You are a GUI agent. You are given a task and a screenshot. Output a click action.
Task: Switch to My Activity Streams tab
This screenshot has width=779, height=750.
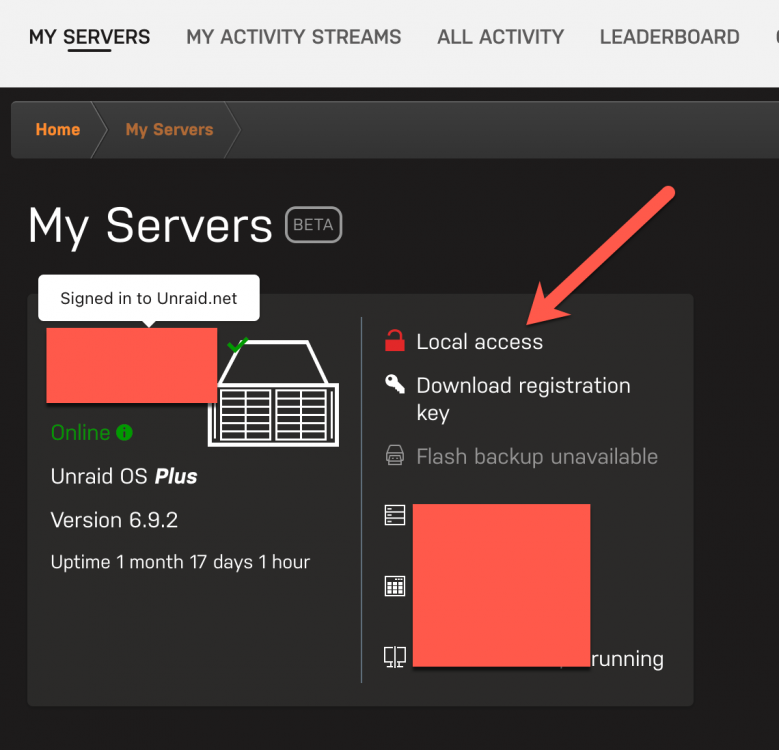[294, 37]
